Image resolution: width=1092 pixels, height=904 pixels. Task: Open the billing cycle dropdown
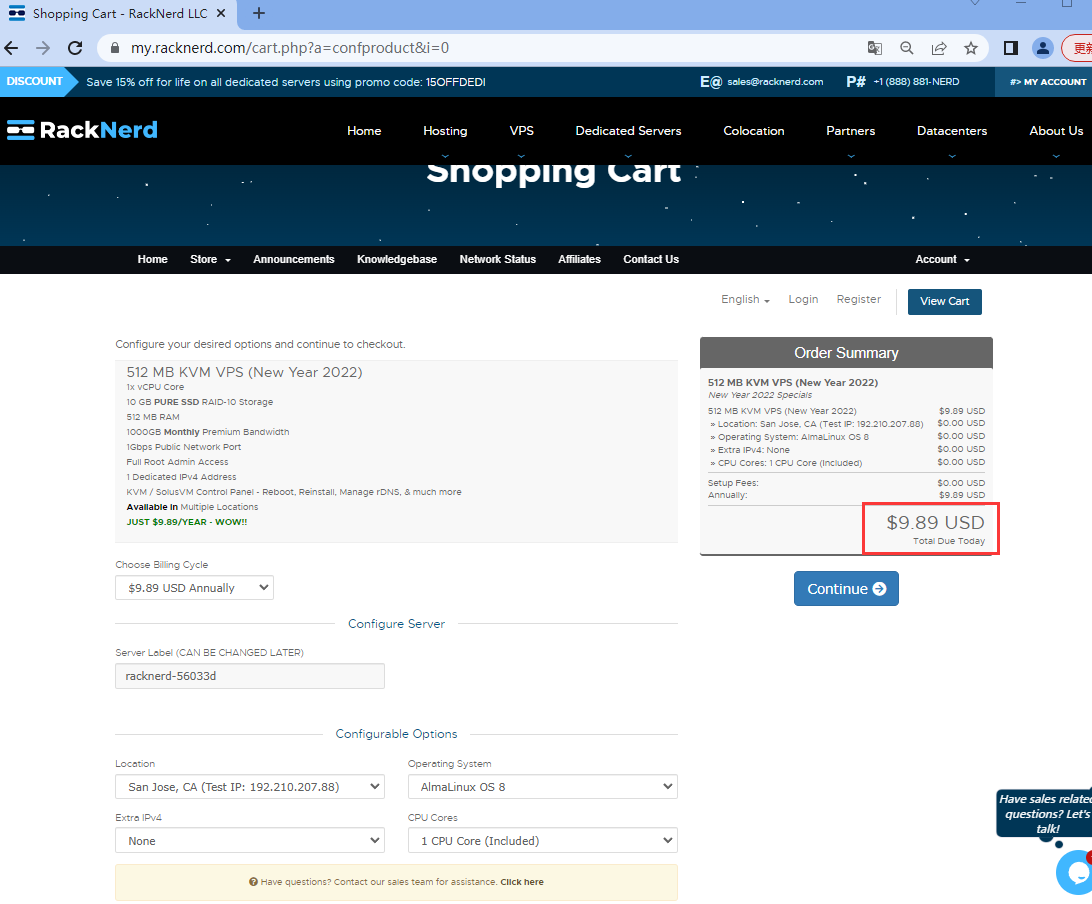pyautogui.click(x=194, y=588)
